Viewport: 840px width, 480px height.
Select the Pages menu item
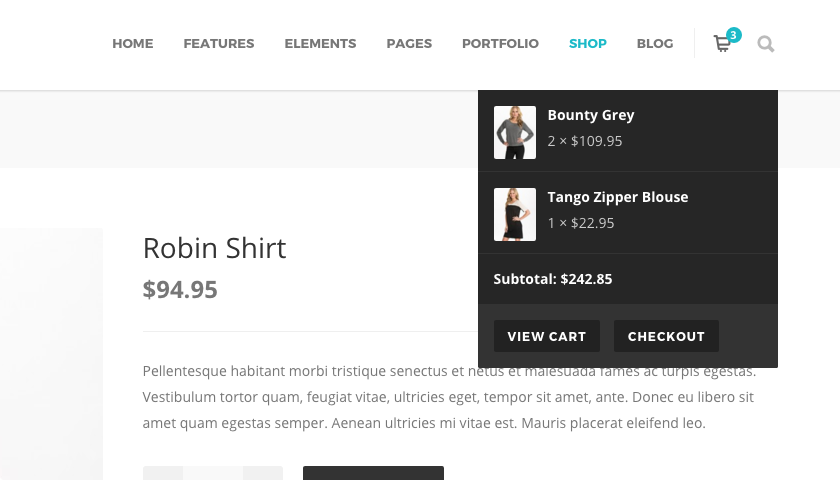409,44
